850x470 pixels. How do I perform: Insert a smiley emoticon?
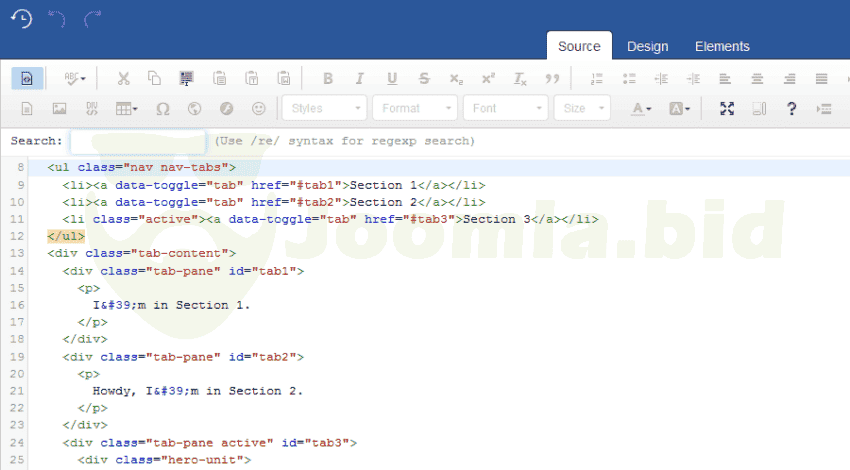click(259, 108)
